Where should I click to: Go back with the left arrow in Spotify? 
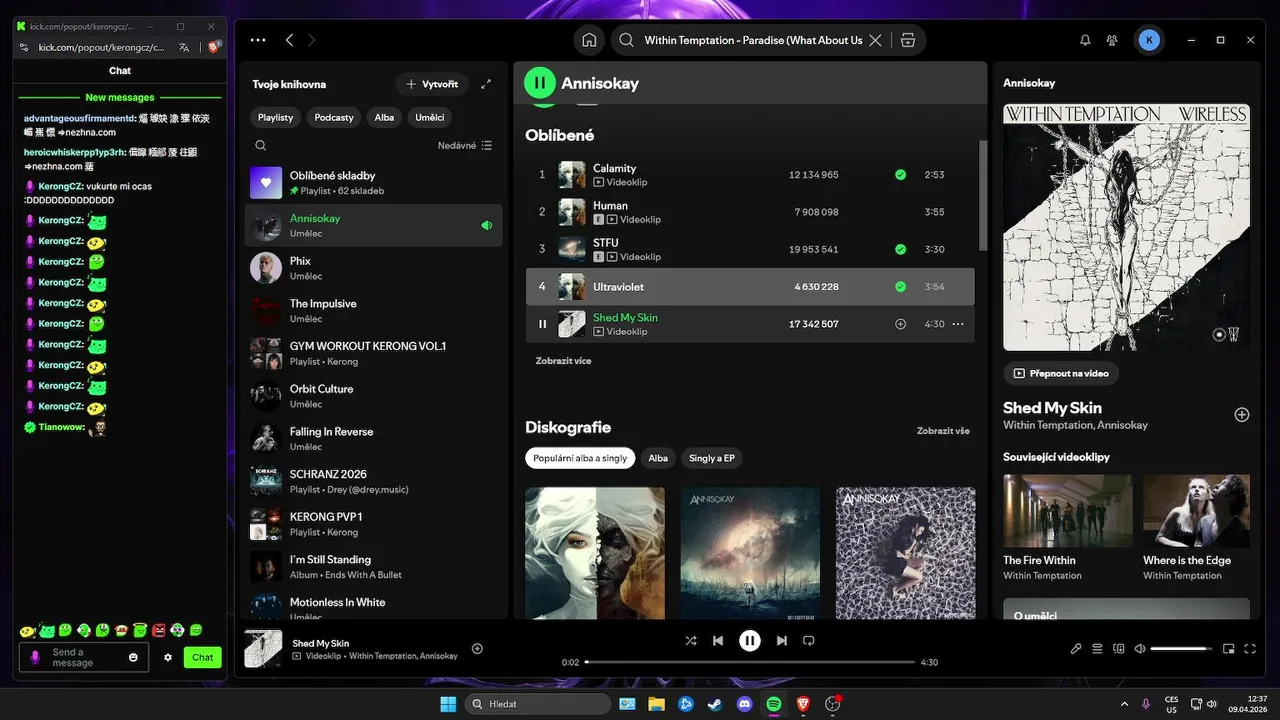point(289,40)
